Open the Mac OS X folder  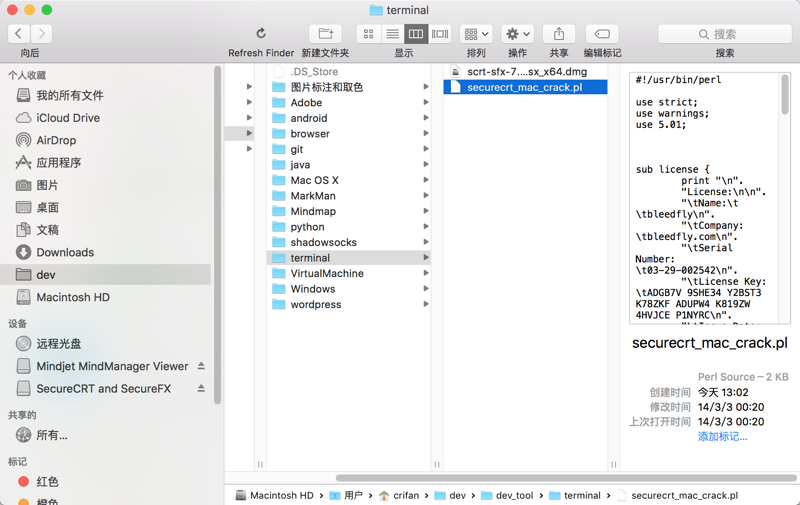pyautogui.click(x=348, y=180)
